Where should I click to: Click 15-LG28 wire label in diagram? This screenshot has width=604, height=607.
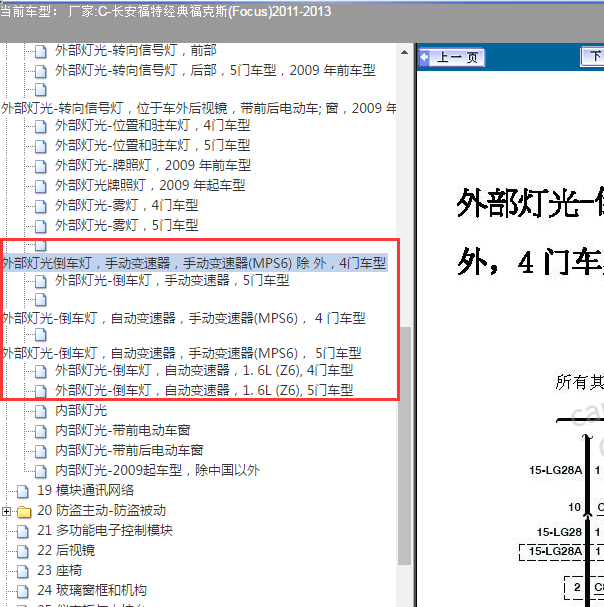559,532
